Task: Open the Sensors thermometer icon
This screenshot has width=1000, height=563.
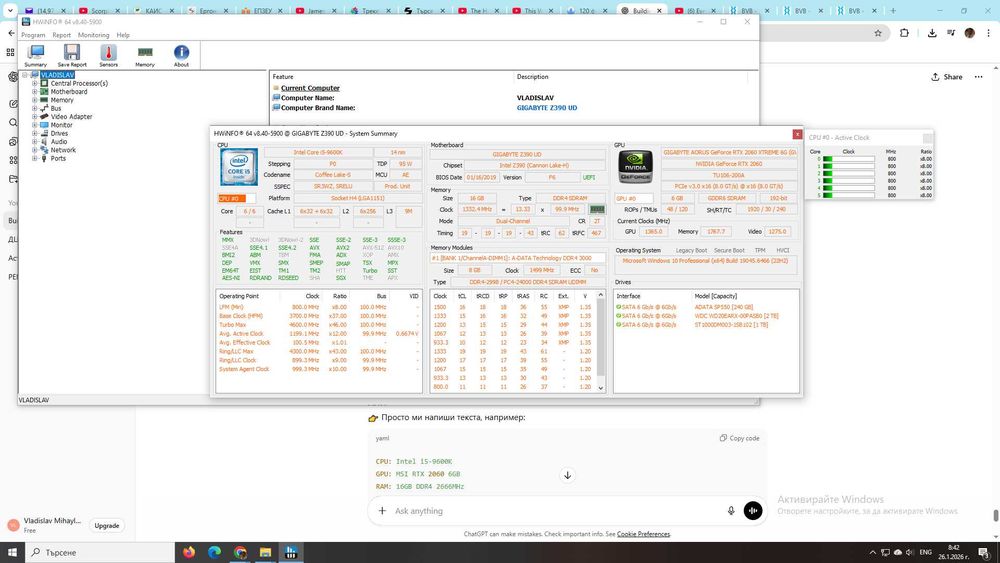Action: [108, 56]
